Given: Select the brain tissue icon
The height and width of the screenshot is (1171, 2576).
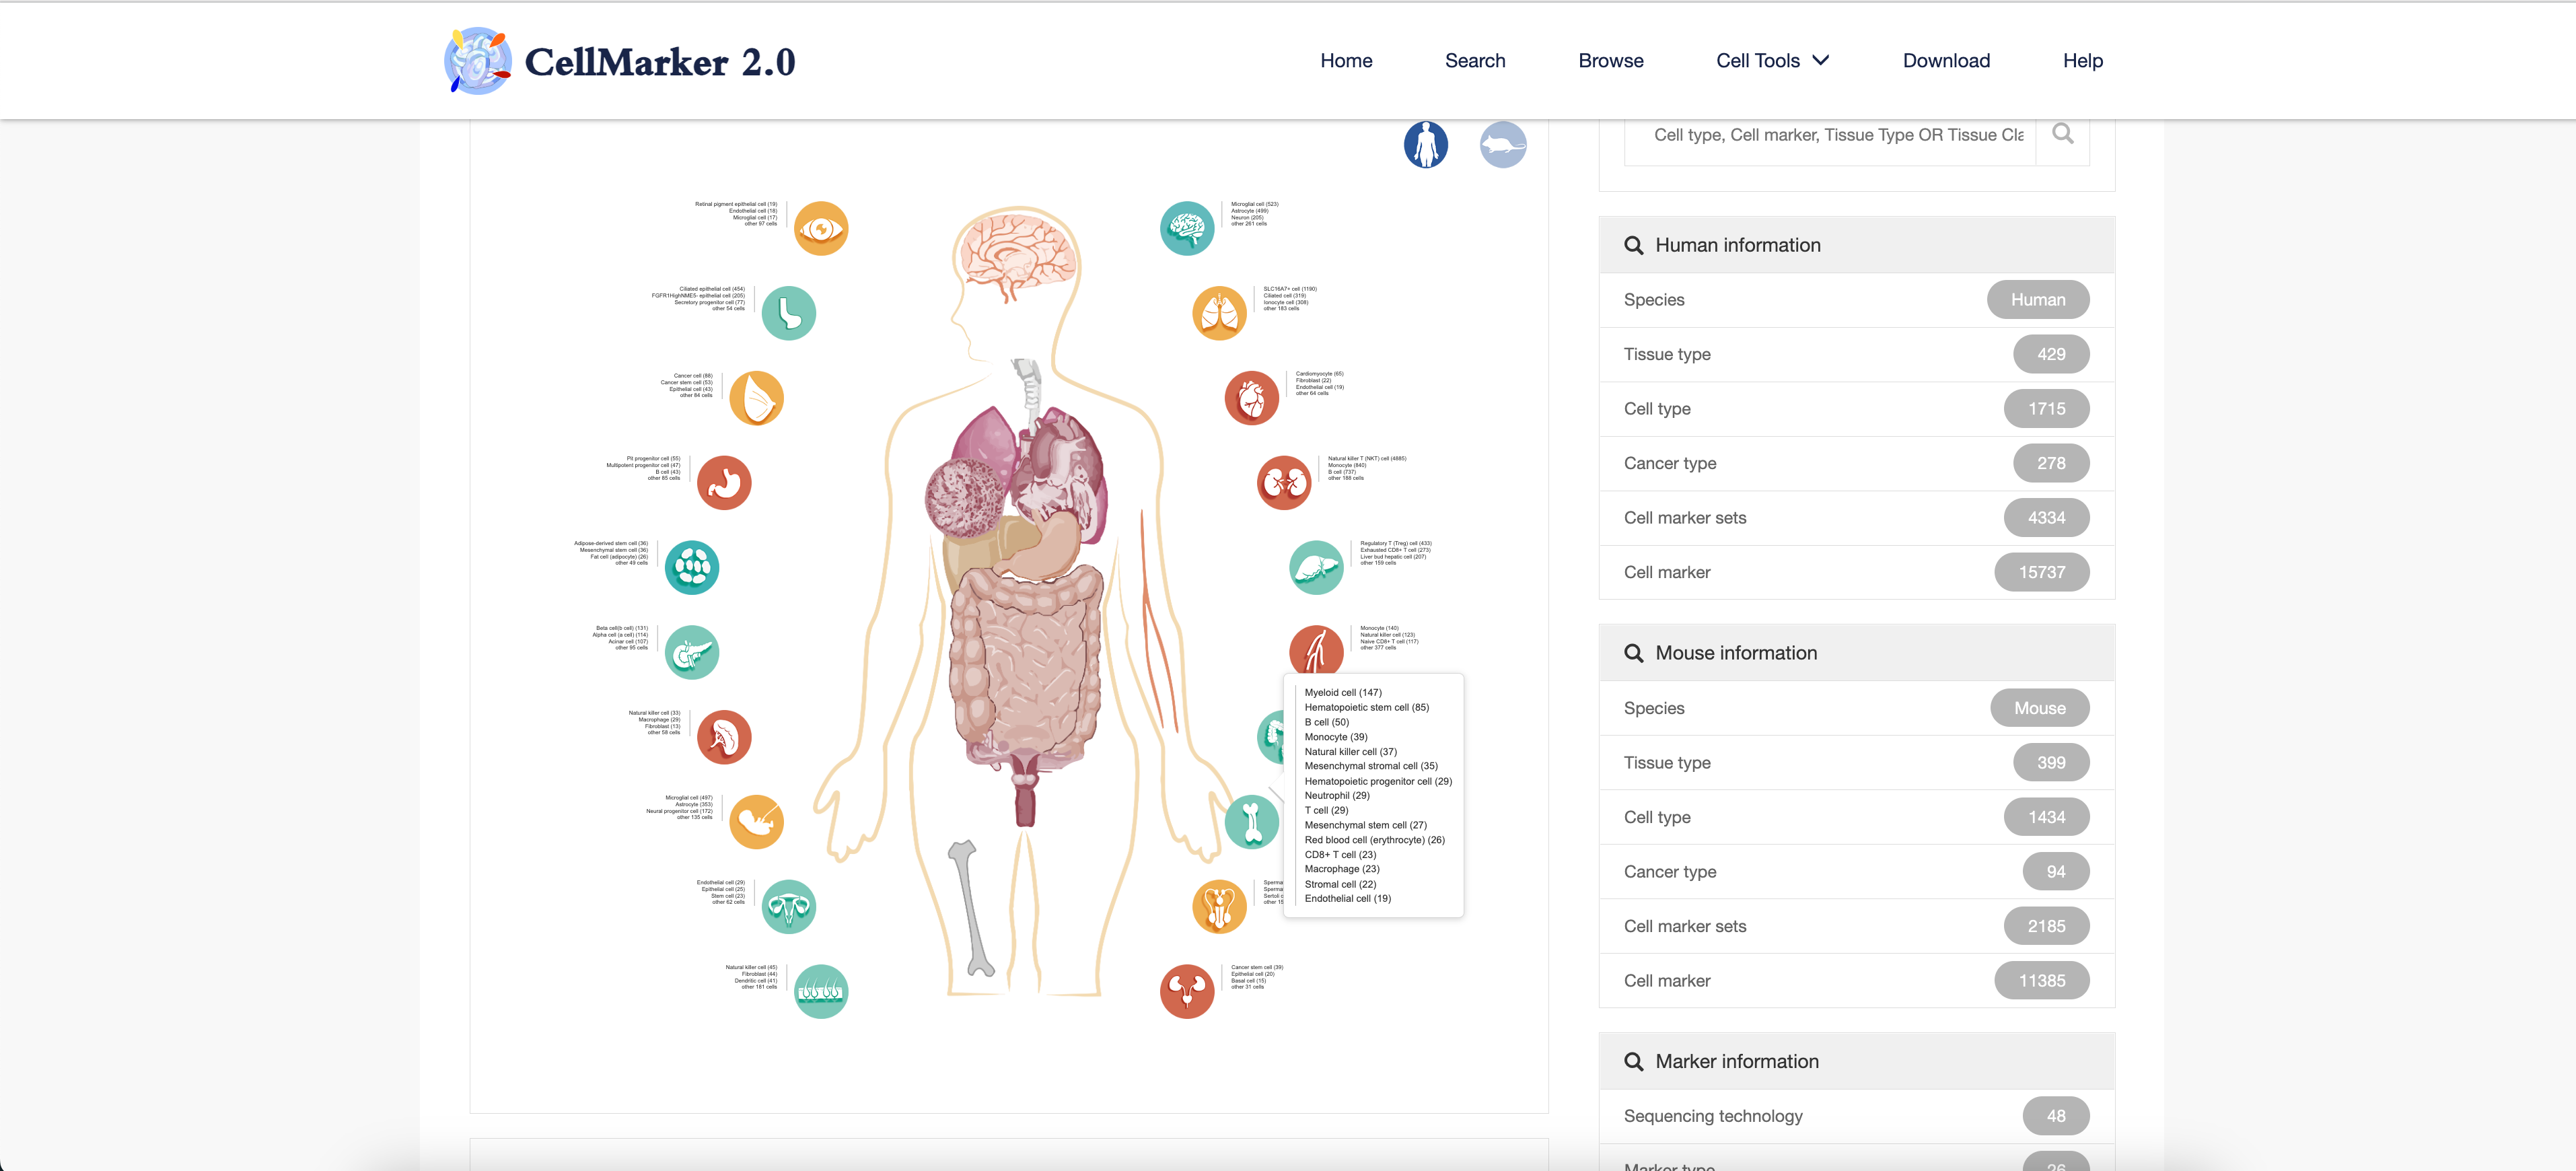Looking at the screenshot, I should tap(1186, 229).
